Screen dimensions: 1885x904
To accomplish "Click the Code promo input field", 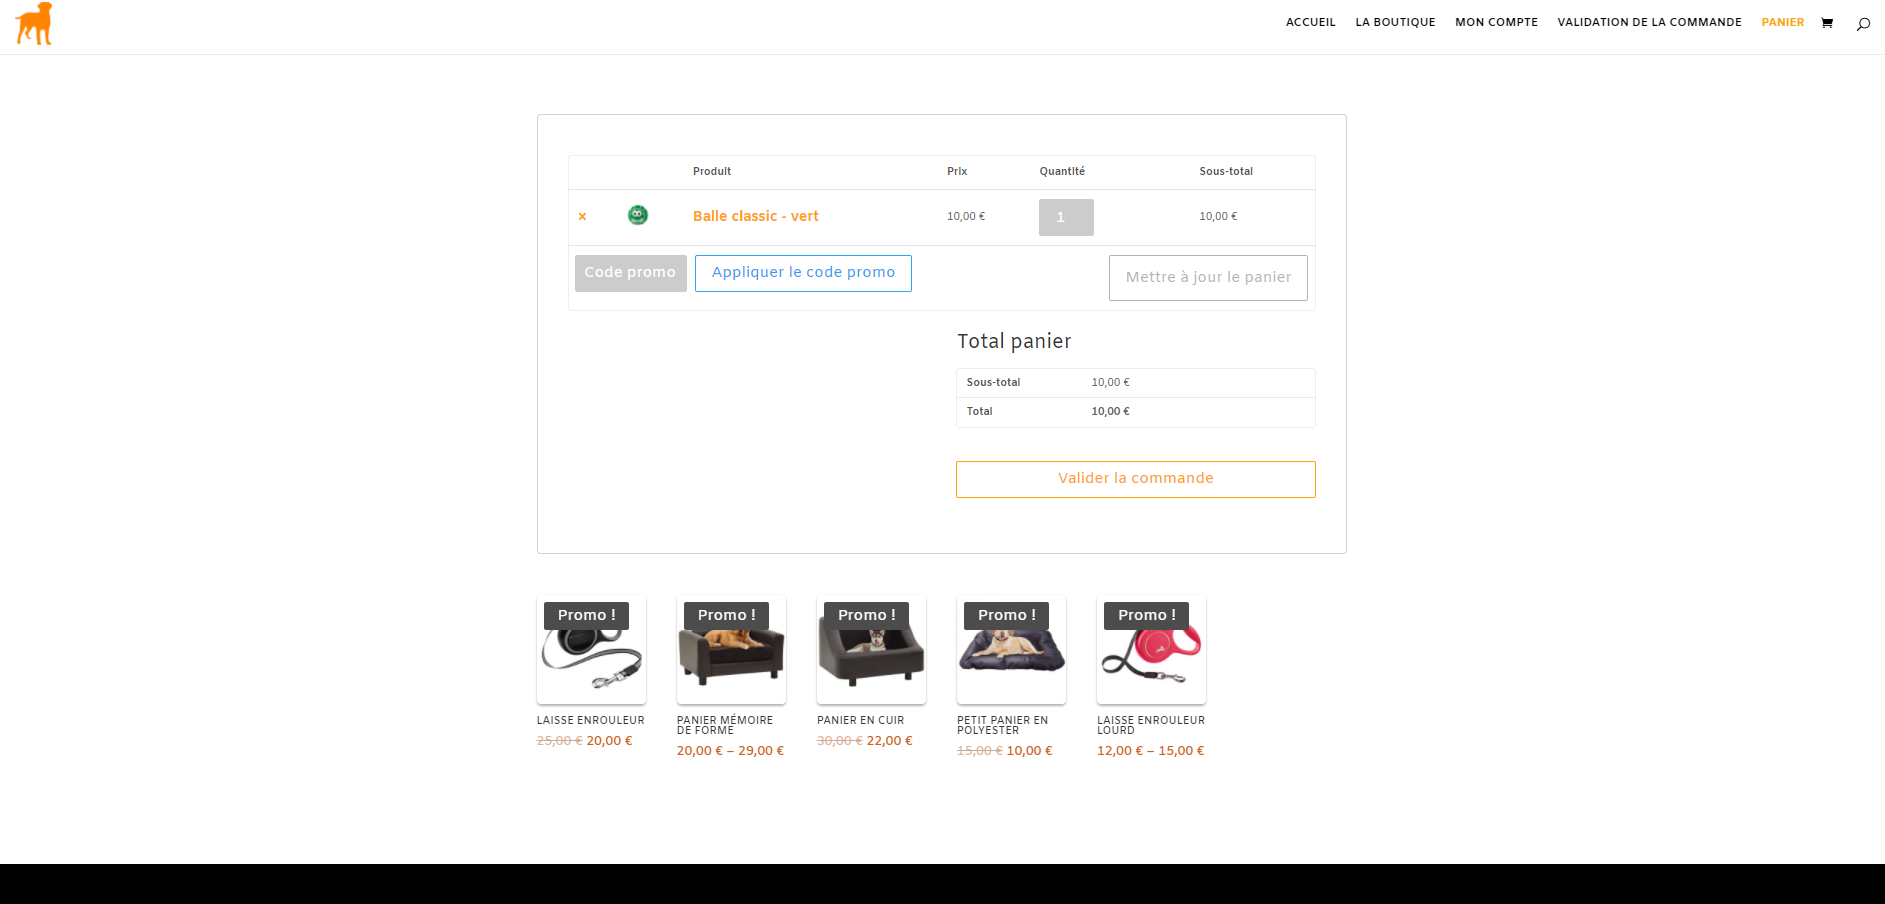I will 630,273.
